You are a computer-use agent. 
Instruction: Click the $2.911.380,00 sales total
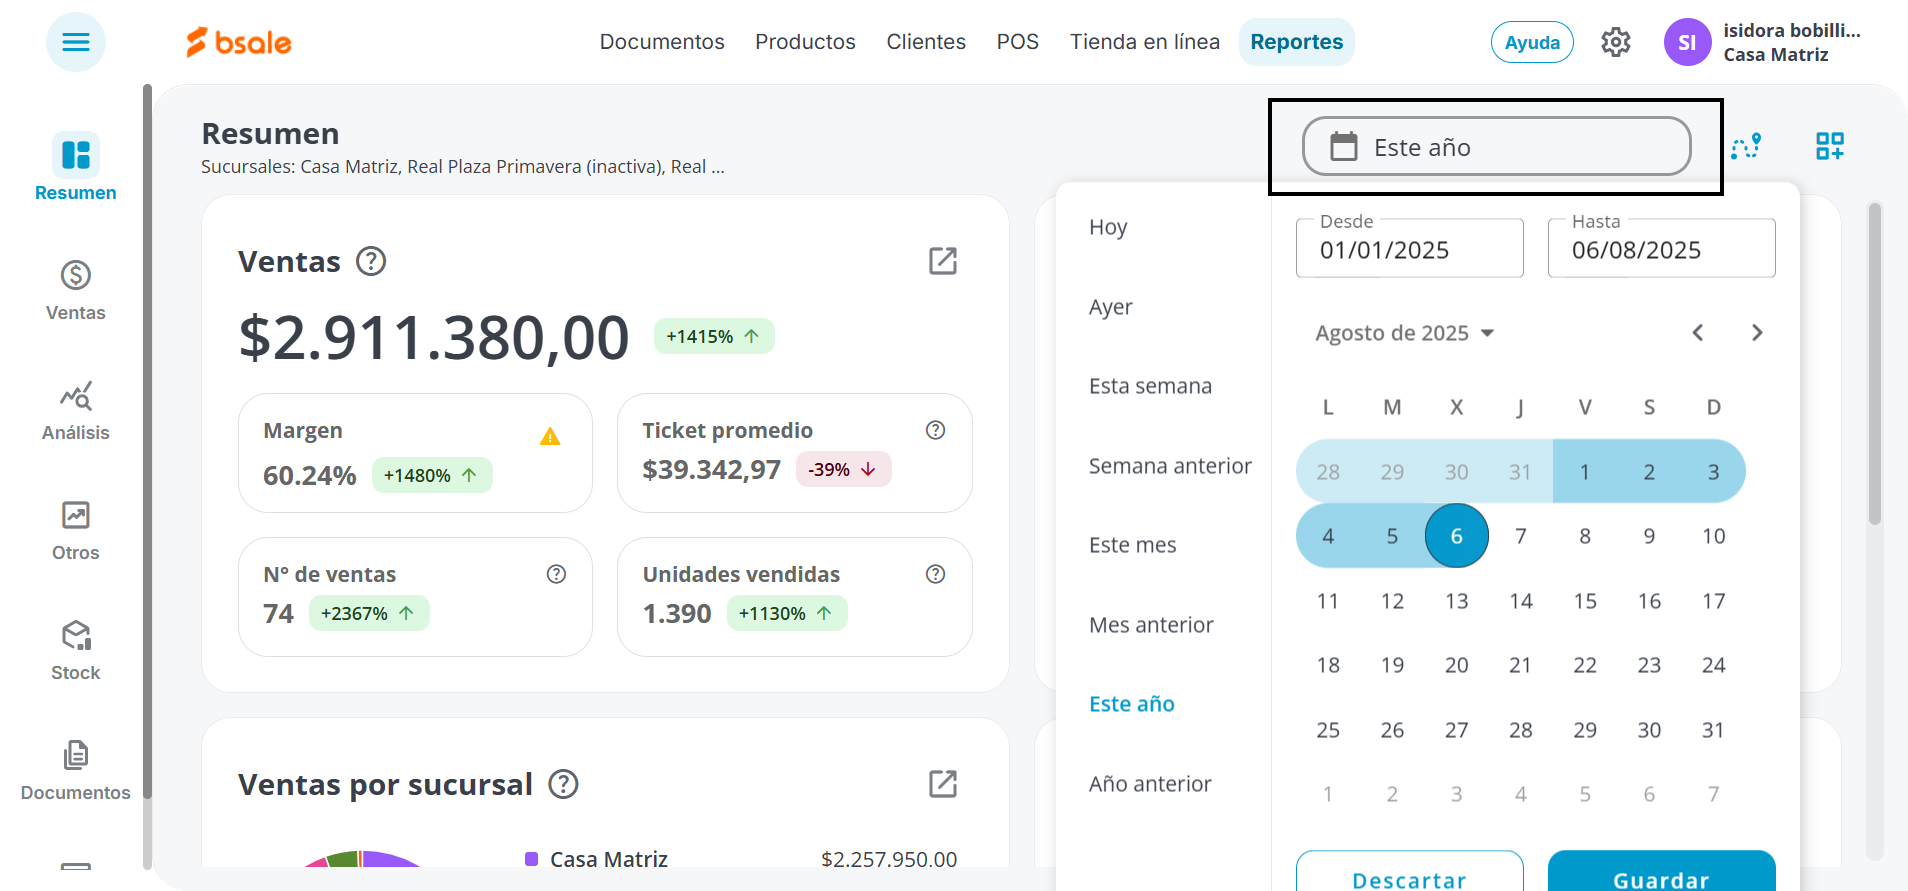click(x=434, y=338)
